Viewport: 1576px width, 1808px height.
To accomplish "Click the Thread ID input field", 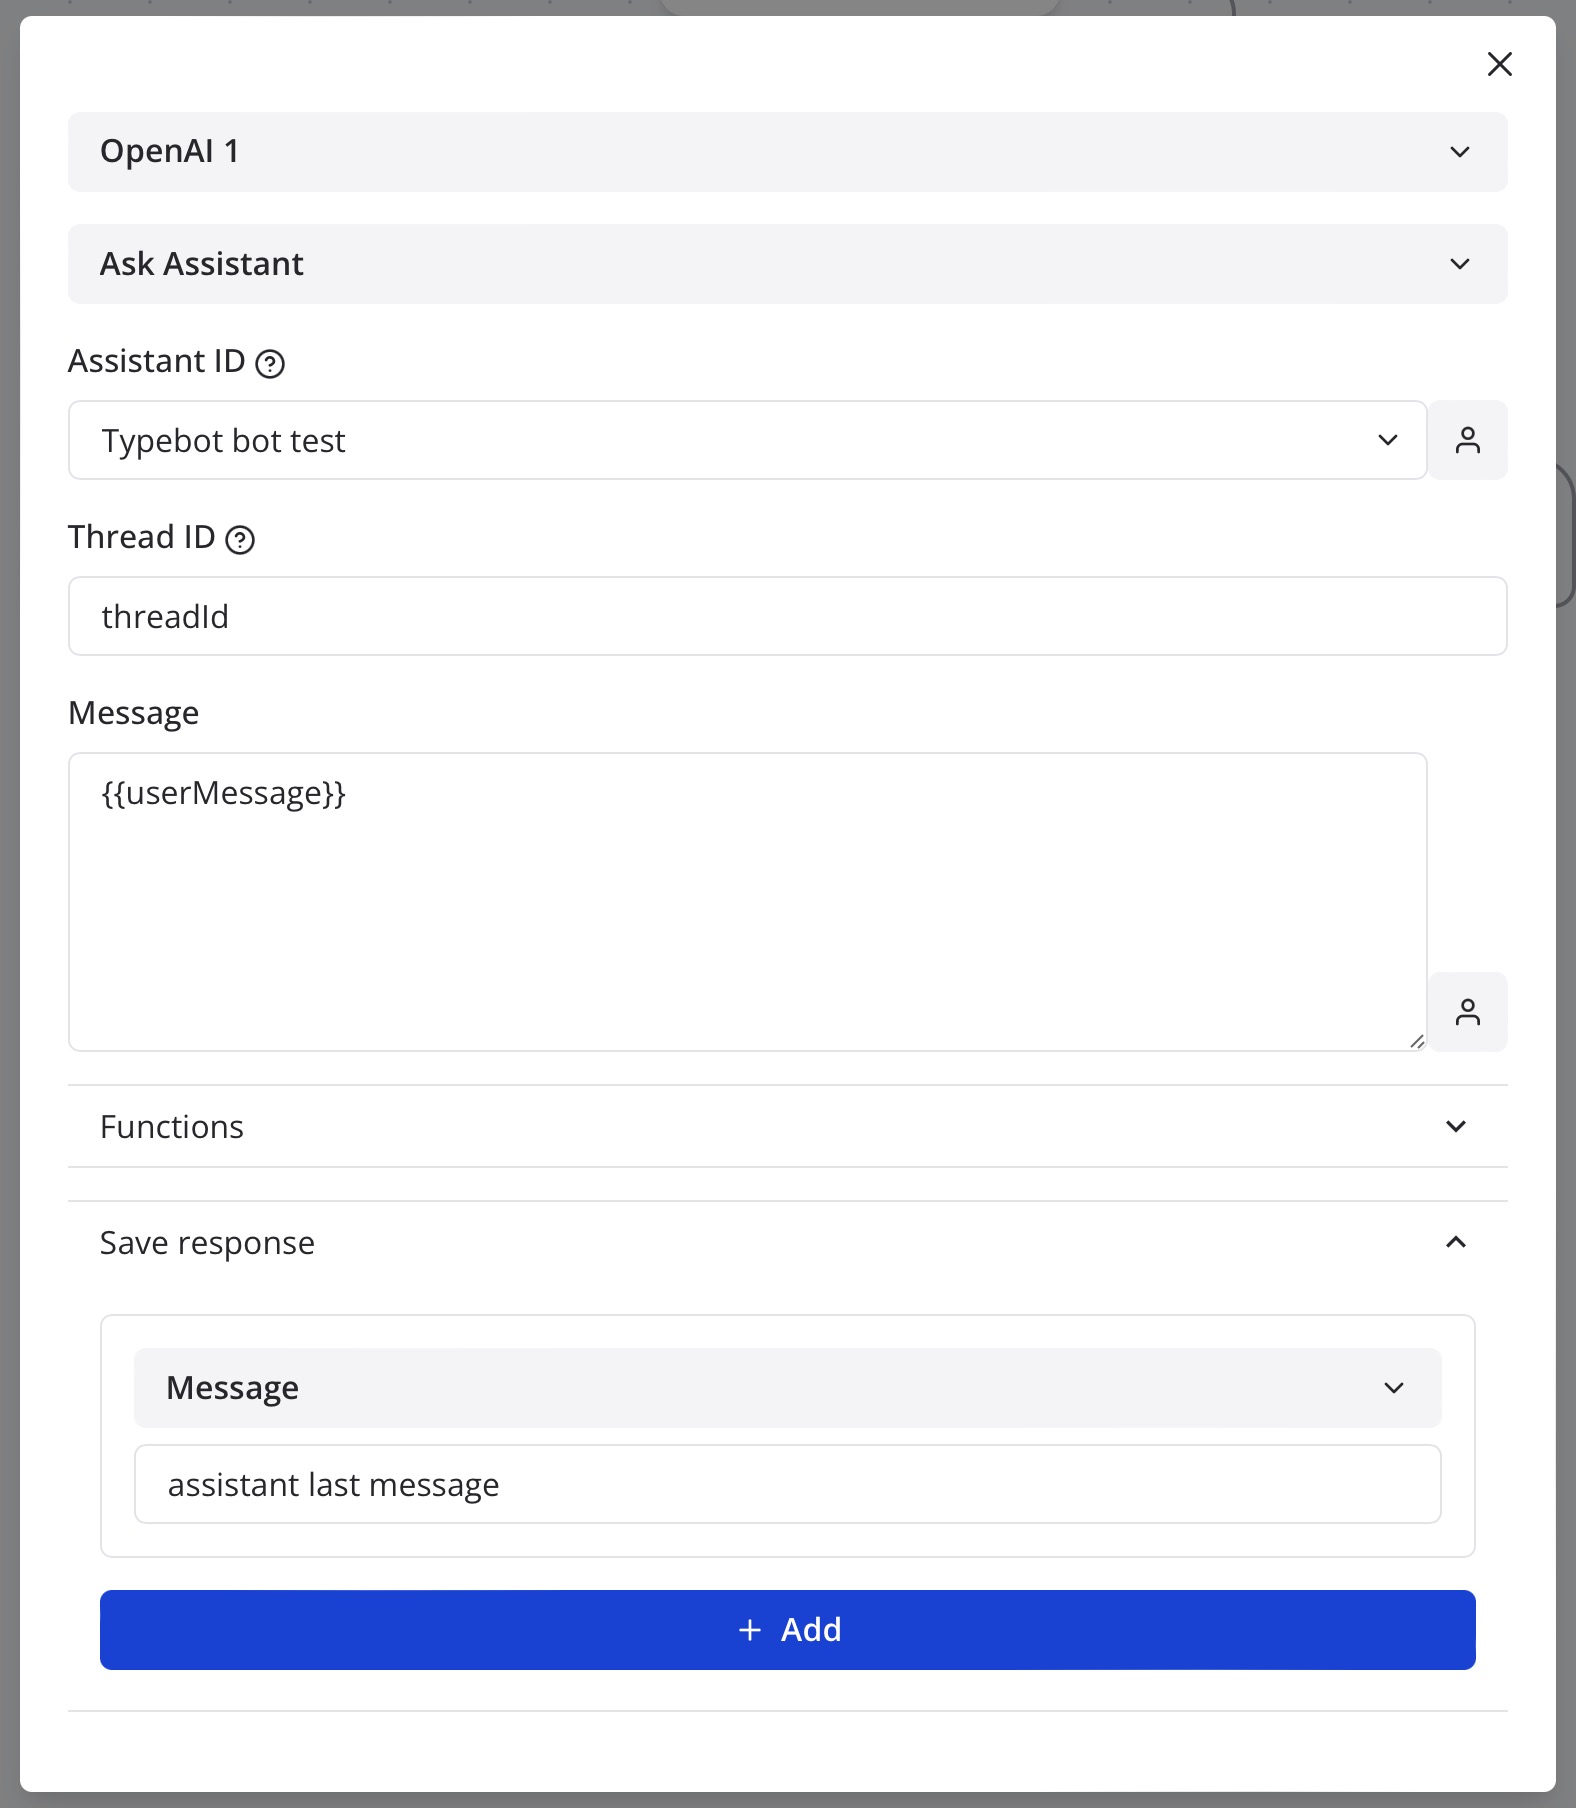I will (788, 616).
